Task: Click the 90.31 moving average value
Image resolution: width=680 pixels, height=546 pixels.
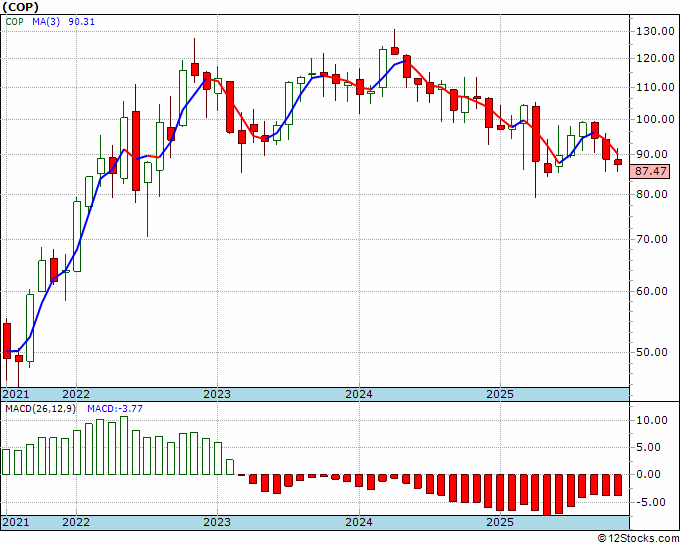Action: (82, 22)
